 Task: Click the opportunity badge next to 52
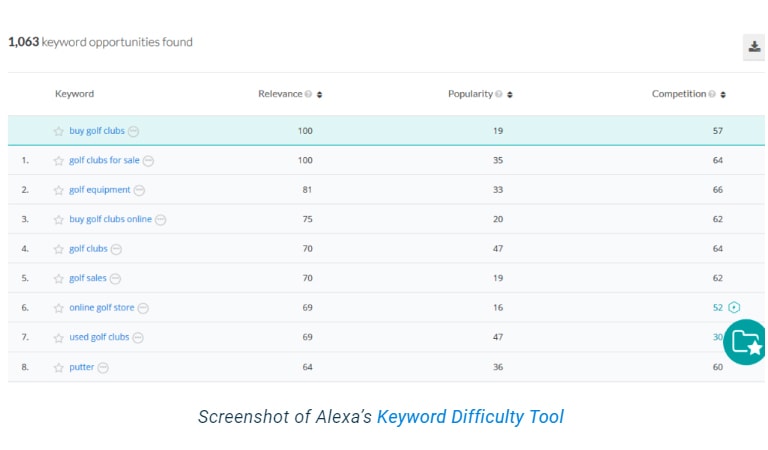pyautogui.click(x=734, y=308)
